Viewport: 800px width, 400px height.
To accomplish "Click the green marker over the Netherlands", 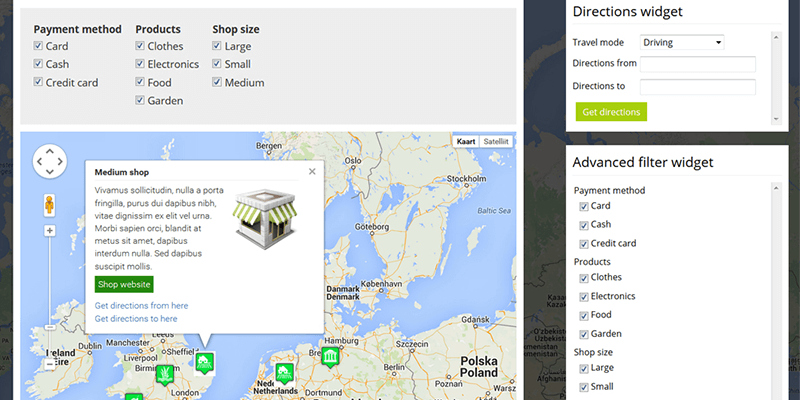I will pyautogui.click(x=283, y=374).
